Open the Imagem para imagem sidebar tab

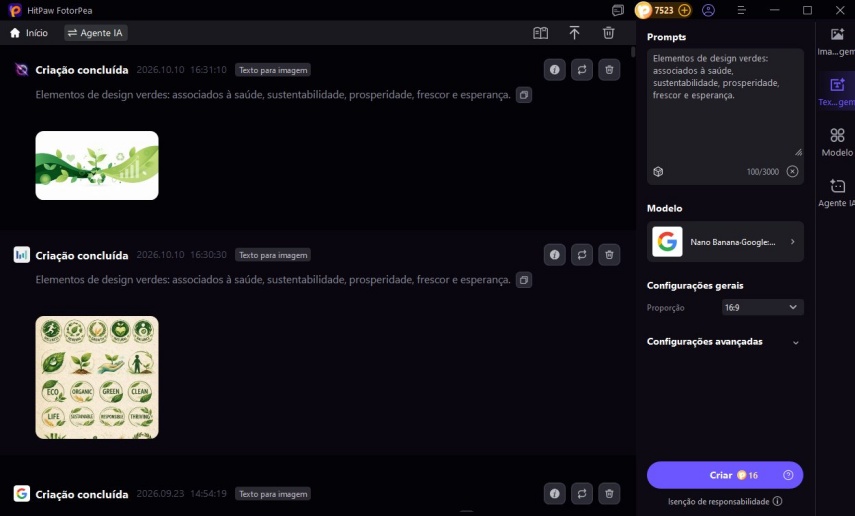click(x=836, y=42)
